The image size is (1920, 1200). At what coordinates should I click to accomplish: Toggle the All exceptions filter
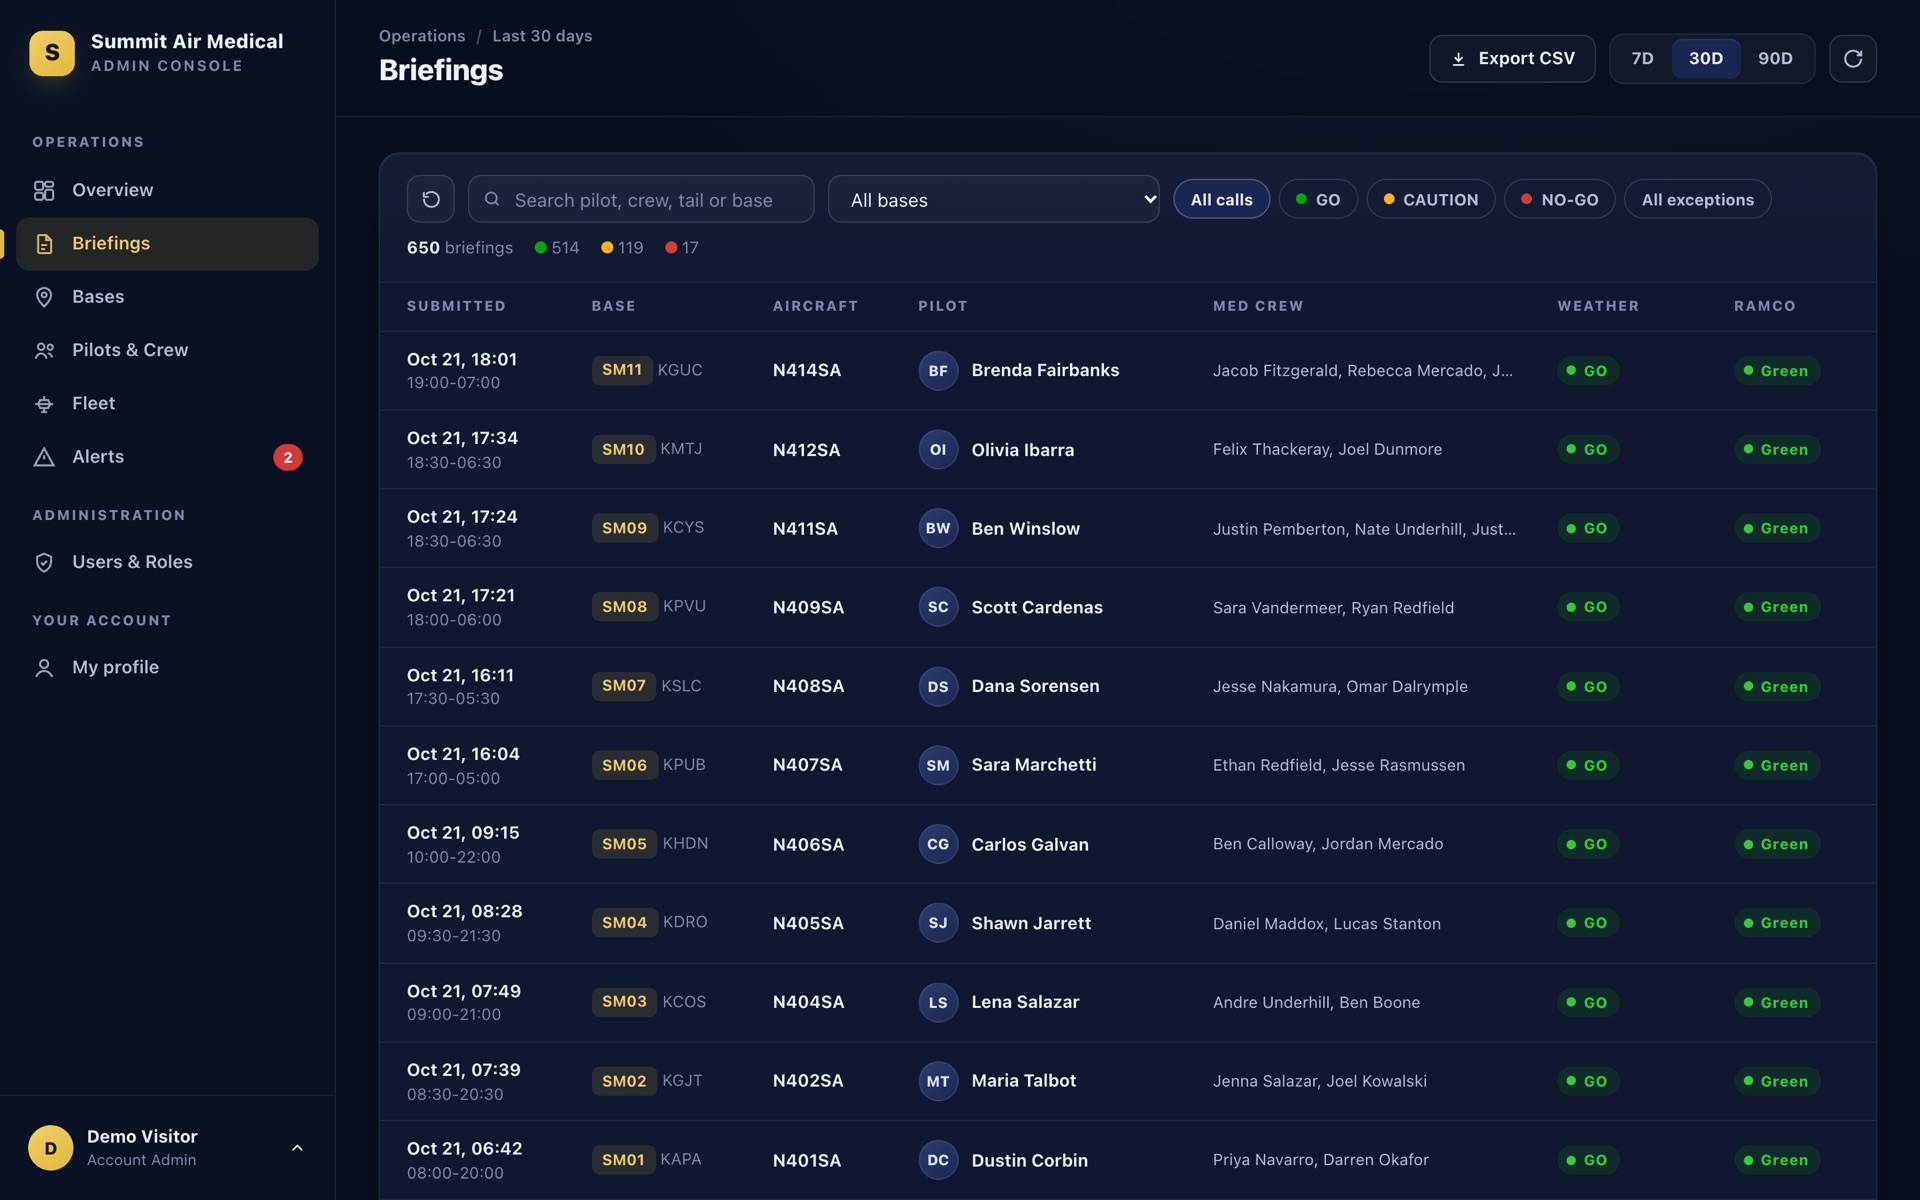[1697, 199]
